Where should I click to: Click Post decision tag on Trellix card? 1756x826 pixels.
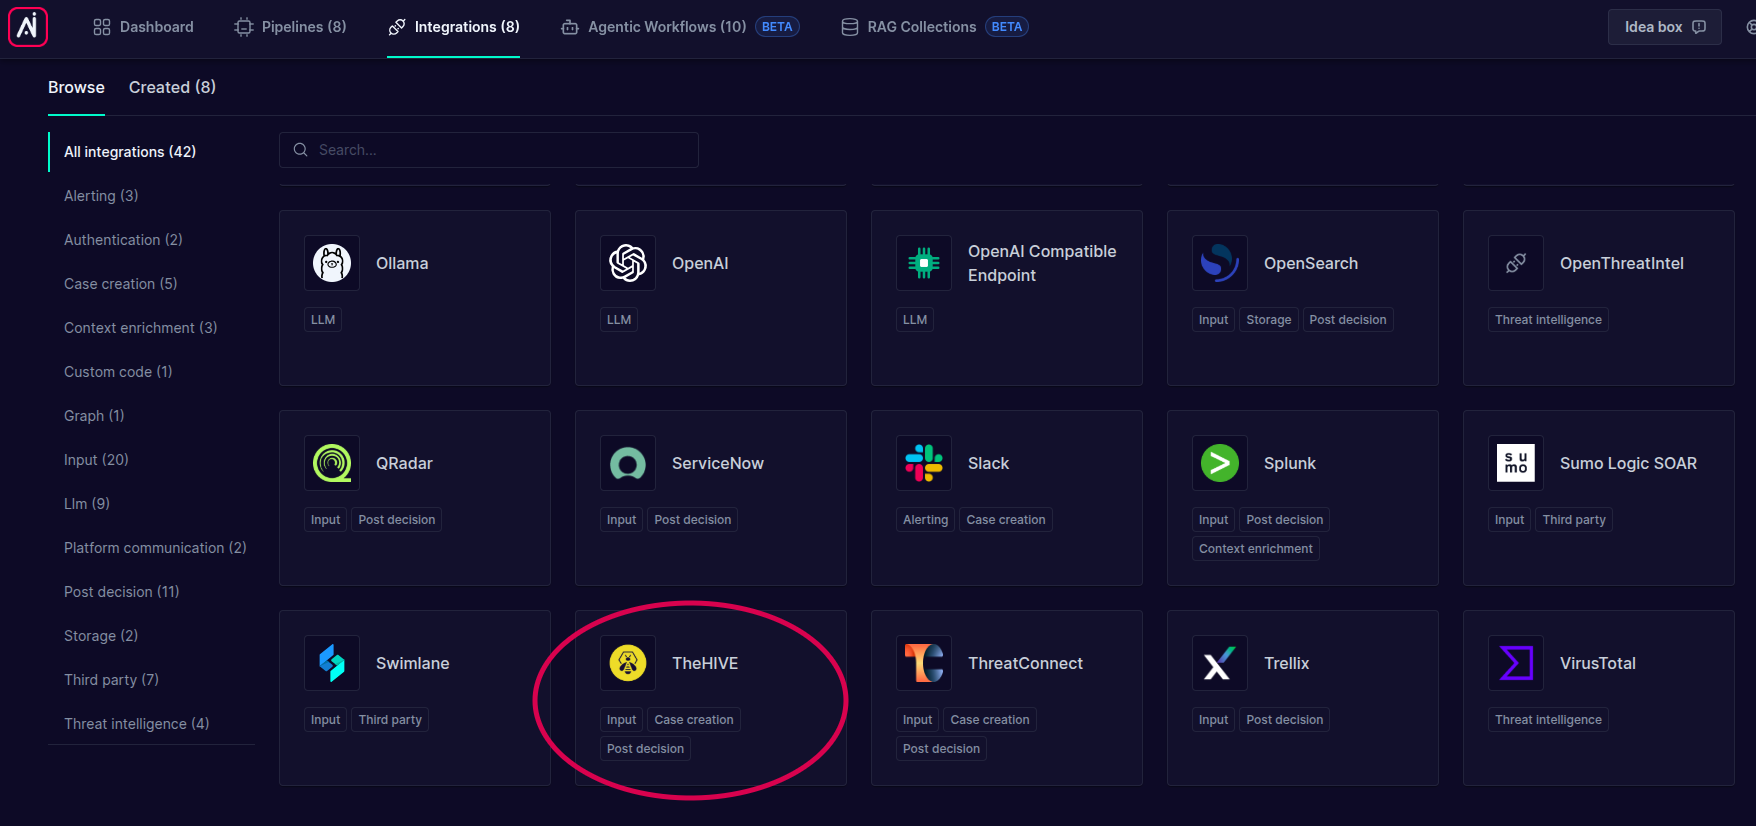[1285, 720]
